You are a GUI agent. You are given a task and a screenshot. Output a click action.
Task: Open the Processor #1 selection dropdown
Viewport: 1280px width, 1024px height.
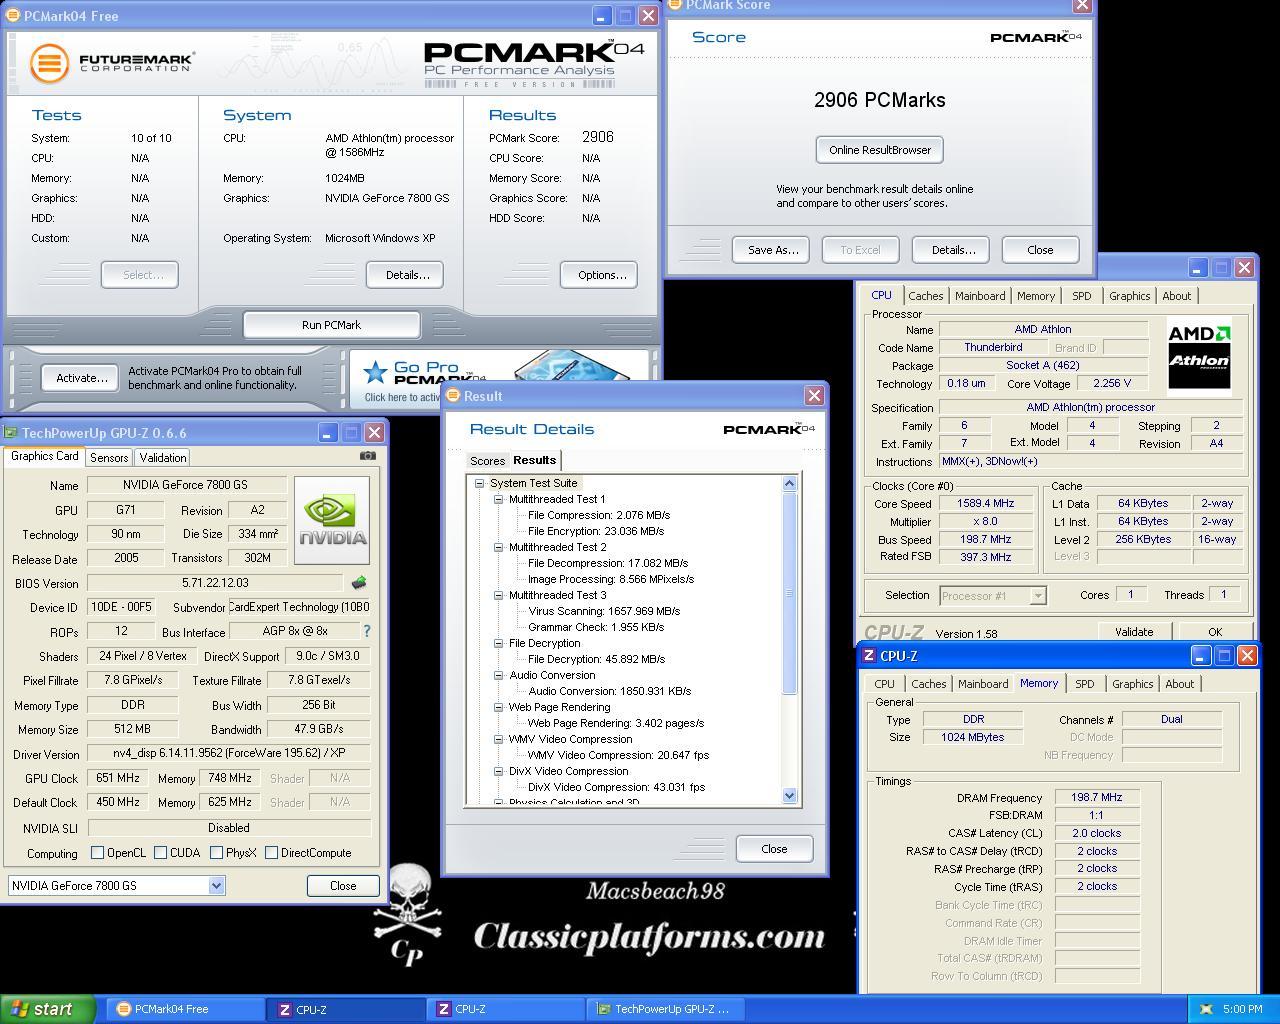click(1038, 595)
